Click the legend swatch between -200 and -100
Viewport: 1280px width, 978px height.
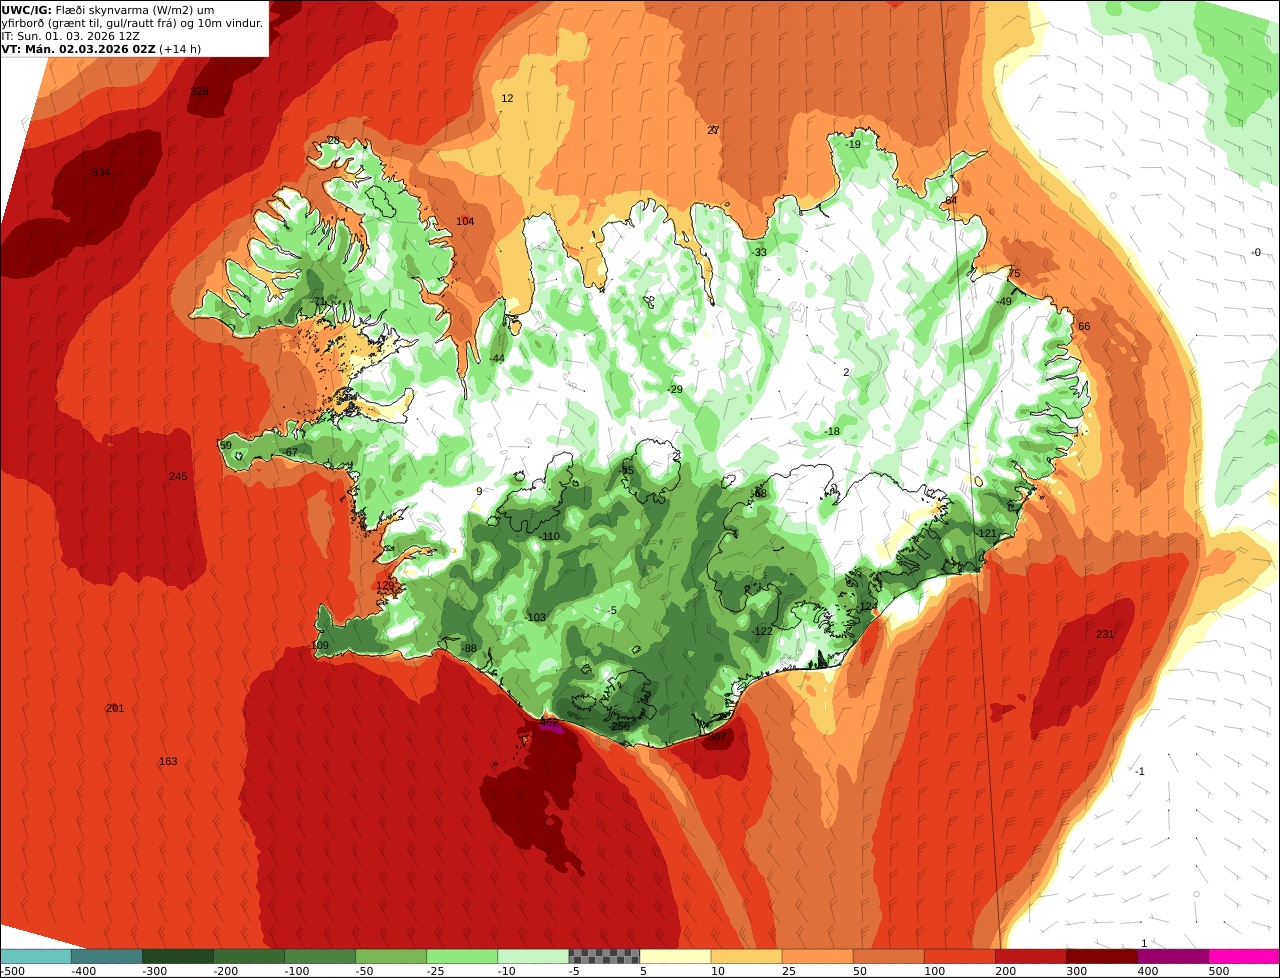[x=249, y=956]
